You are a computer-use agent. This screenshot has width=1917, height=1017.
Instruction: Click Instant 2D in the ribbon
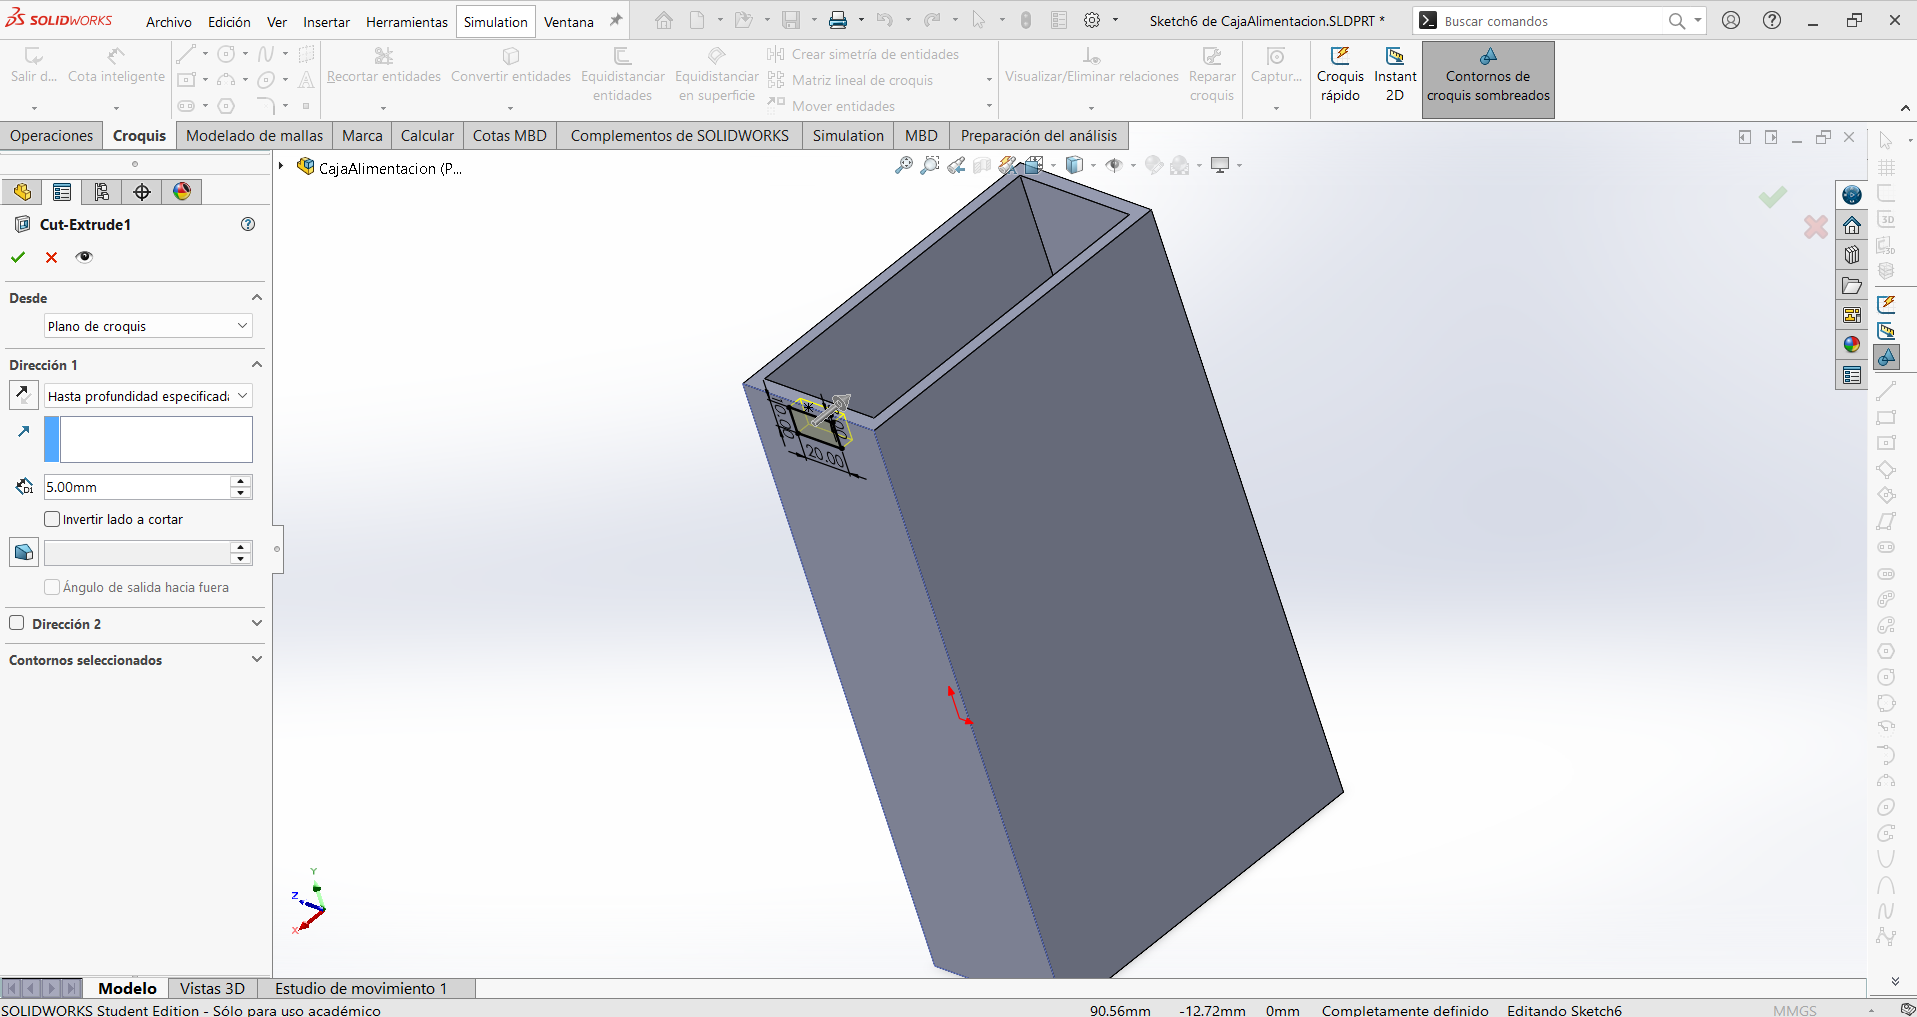click(1395, 75)
